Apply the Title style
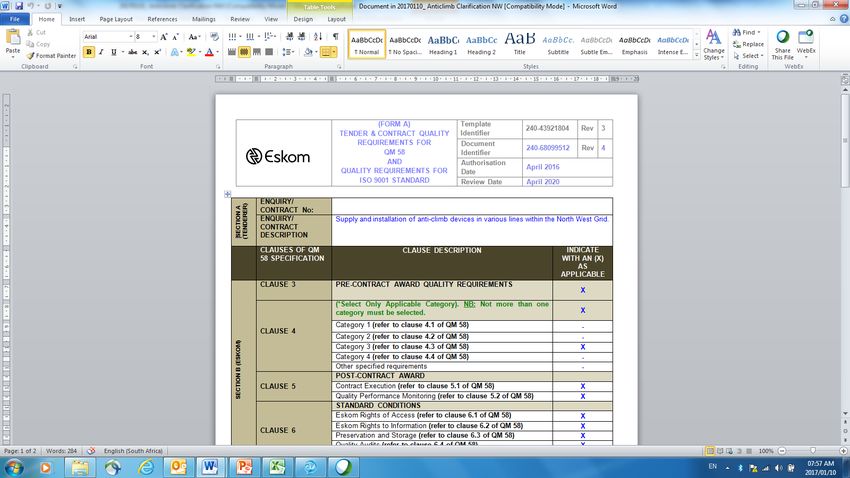This screenshot has height=478, width=850. click(x=519, y=44)
